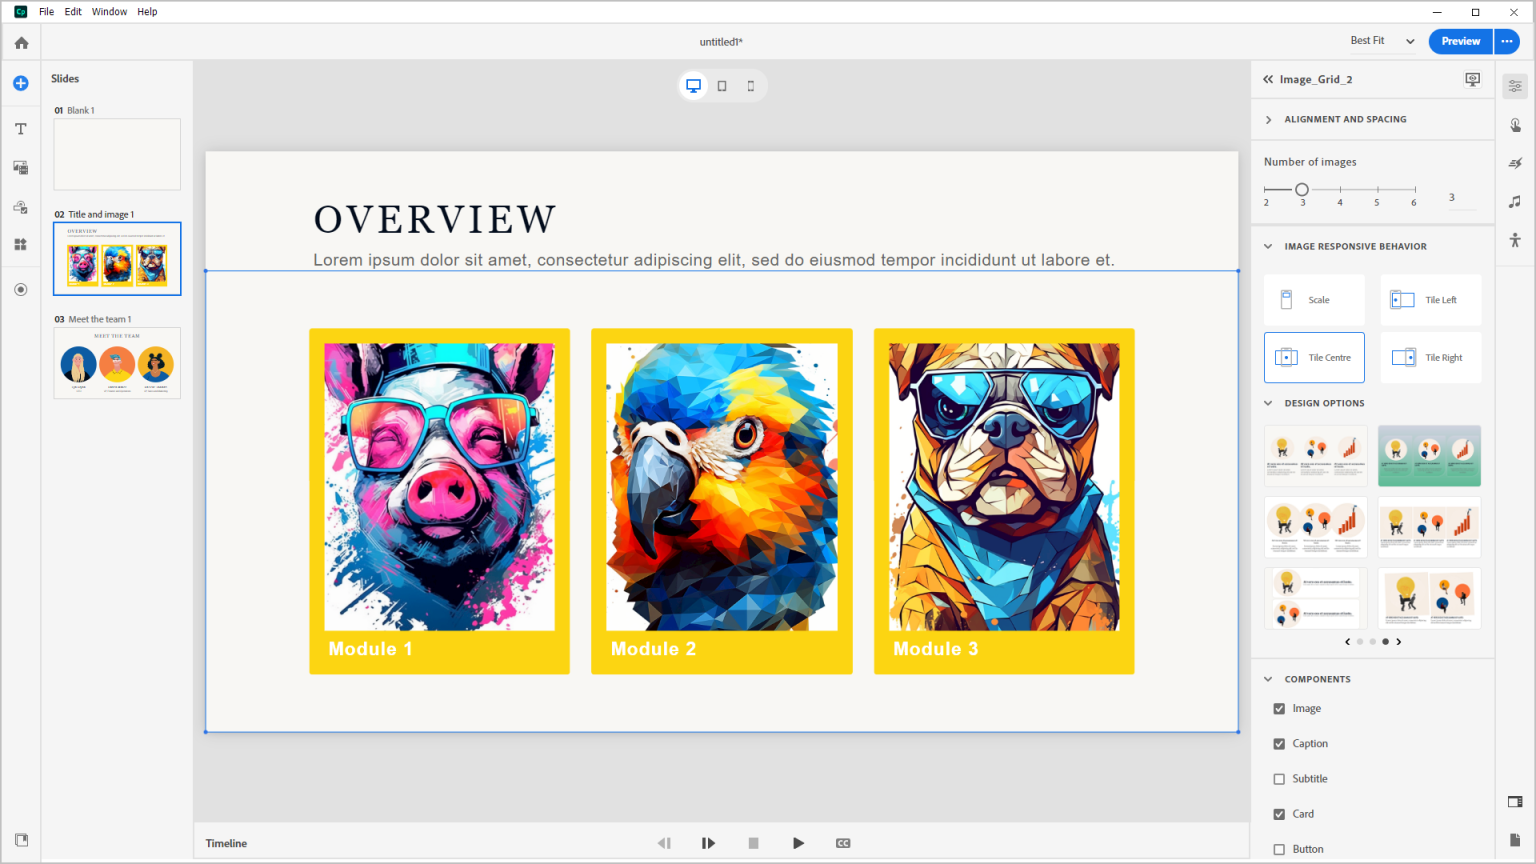Open the Accessibility panel icon
This screenshot has width=1536, height=864.
pos(1515,240)
